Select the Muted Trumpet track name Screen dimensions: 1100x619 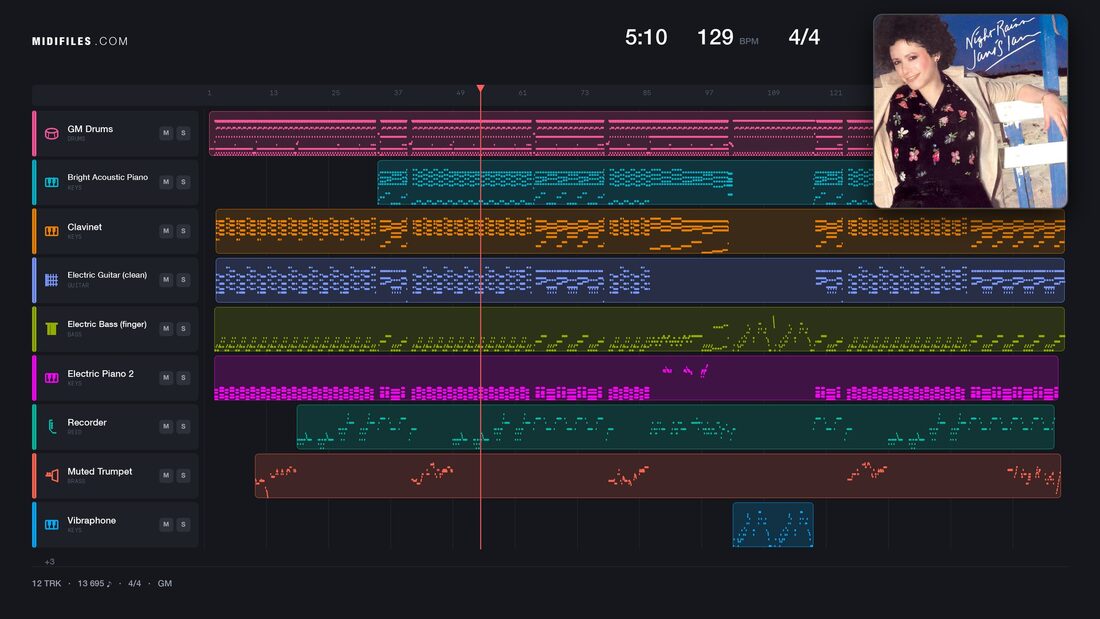pyautogui.click(x=100, y=472)
